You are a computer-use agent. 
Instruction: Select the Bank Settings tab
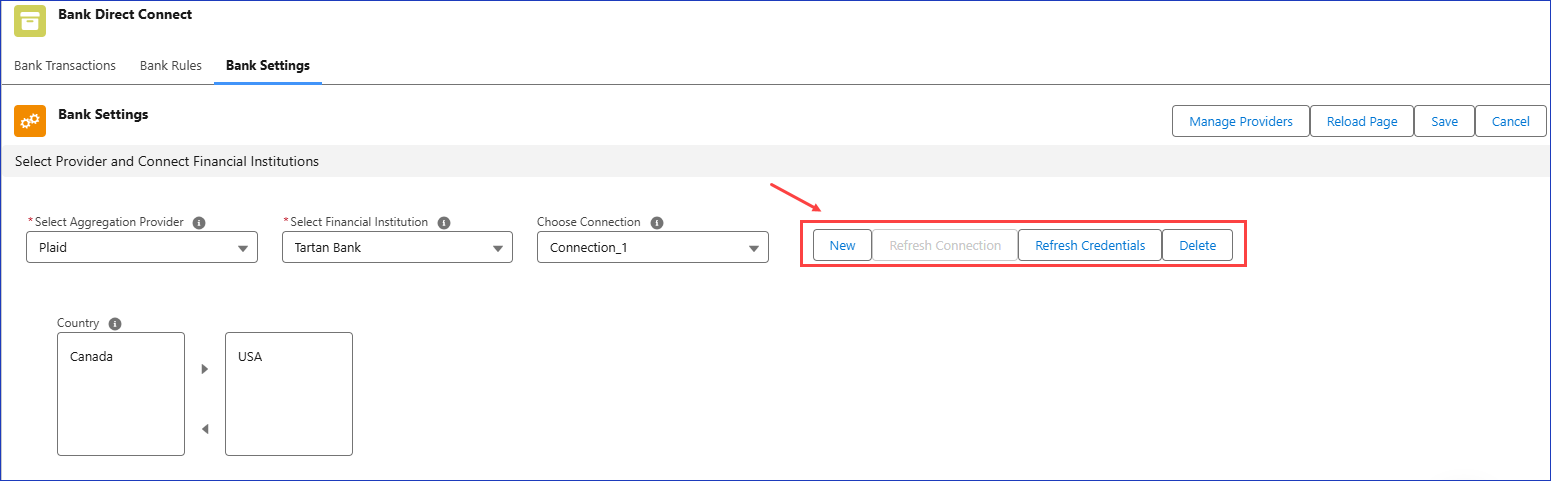[x=268, y=66]
